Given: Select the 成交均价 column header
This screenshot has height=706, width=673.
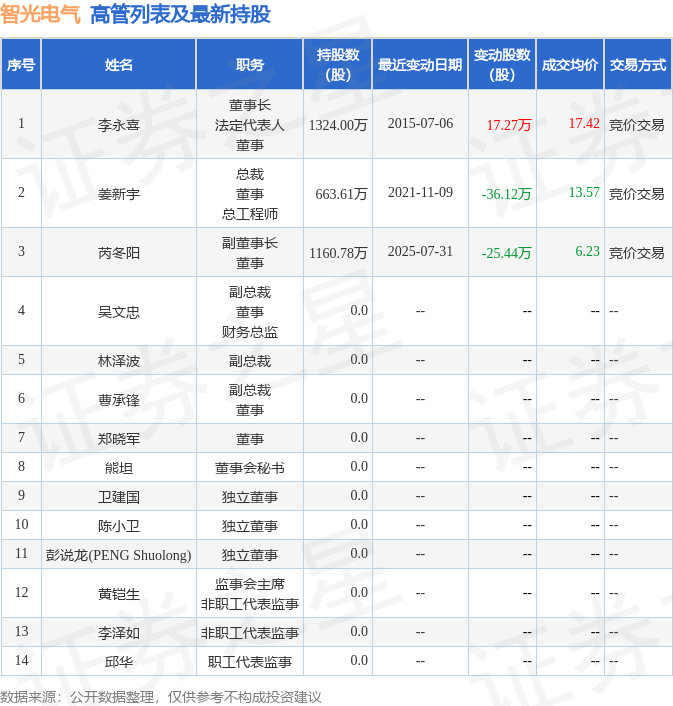Looking at the screenshot, I should pyautogui.click(x=570, y=65).
